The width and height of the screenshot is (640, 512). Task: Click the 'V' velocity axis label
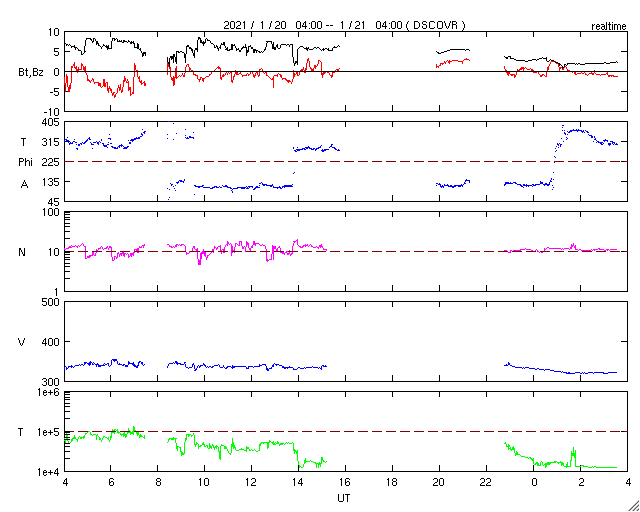pos(22,342)
